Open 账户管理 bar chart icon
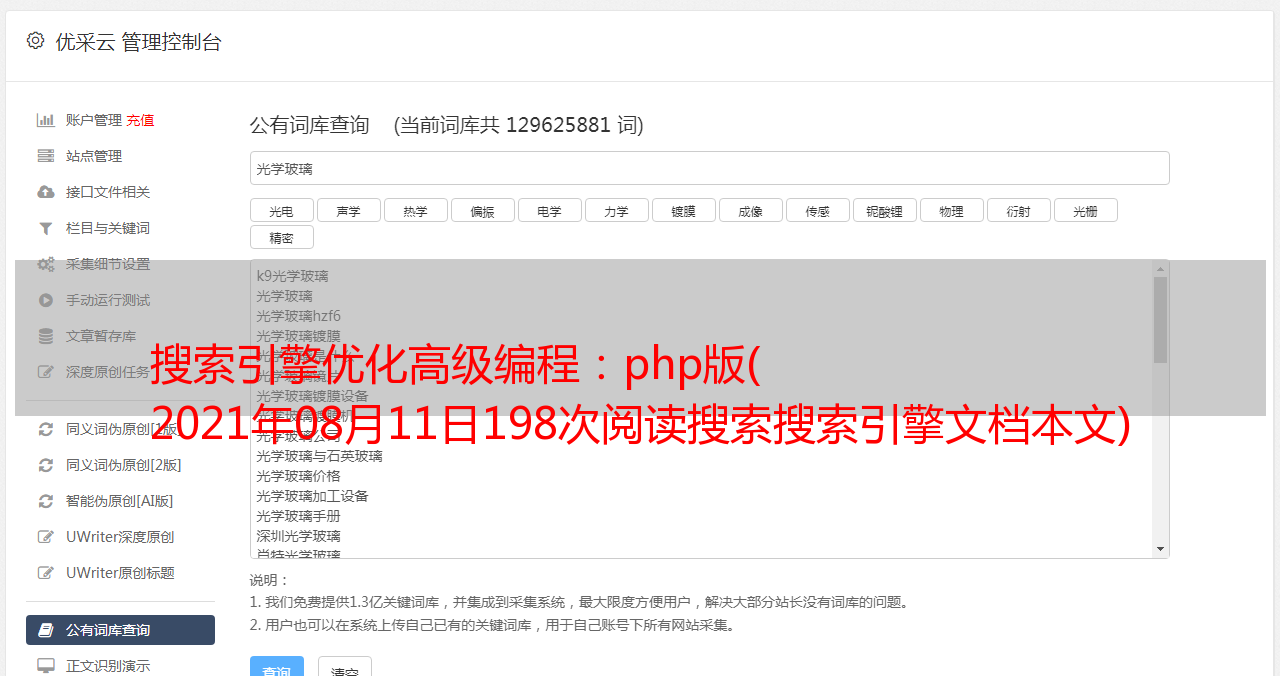This screenshot has height=676, width=1280. [x=45, y=120]
